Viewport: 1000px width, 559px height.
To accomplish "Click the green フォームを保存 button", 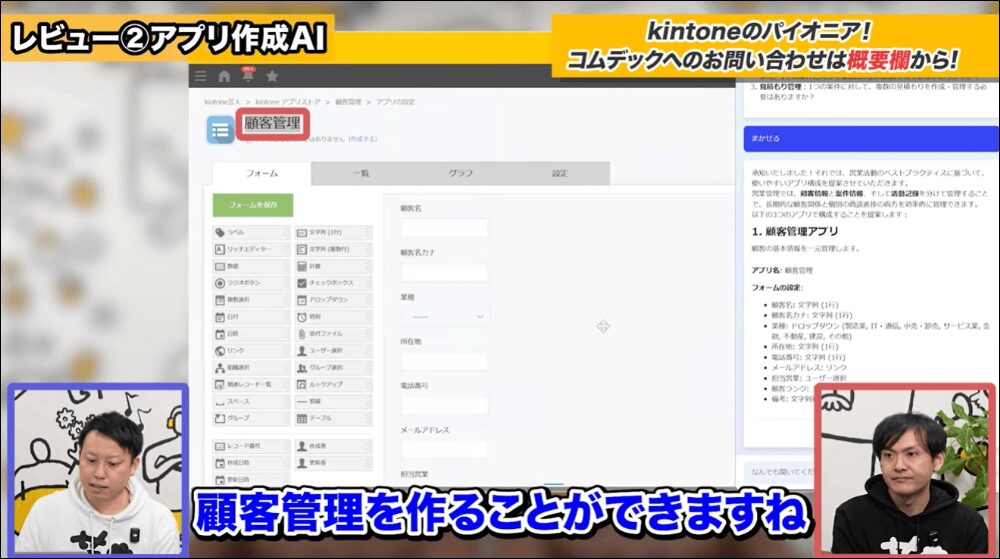I will [253, 205].
